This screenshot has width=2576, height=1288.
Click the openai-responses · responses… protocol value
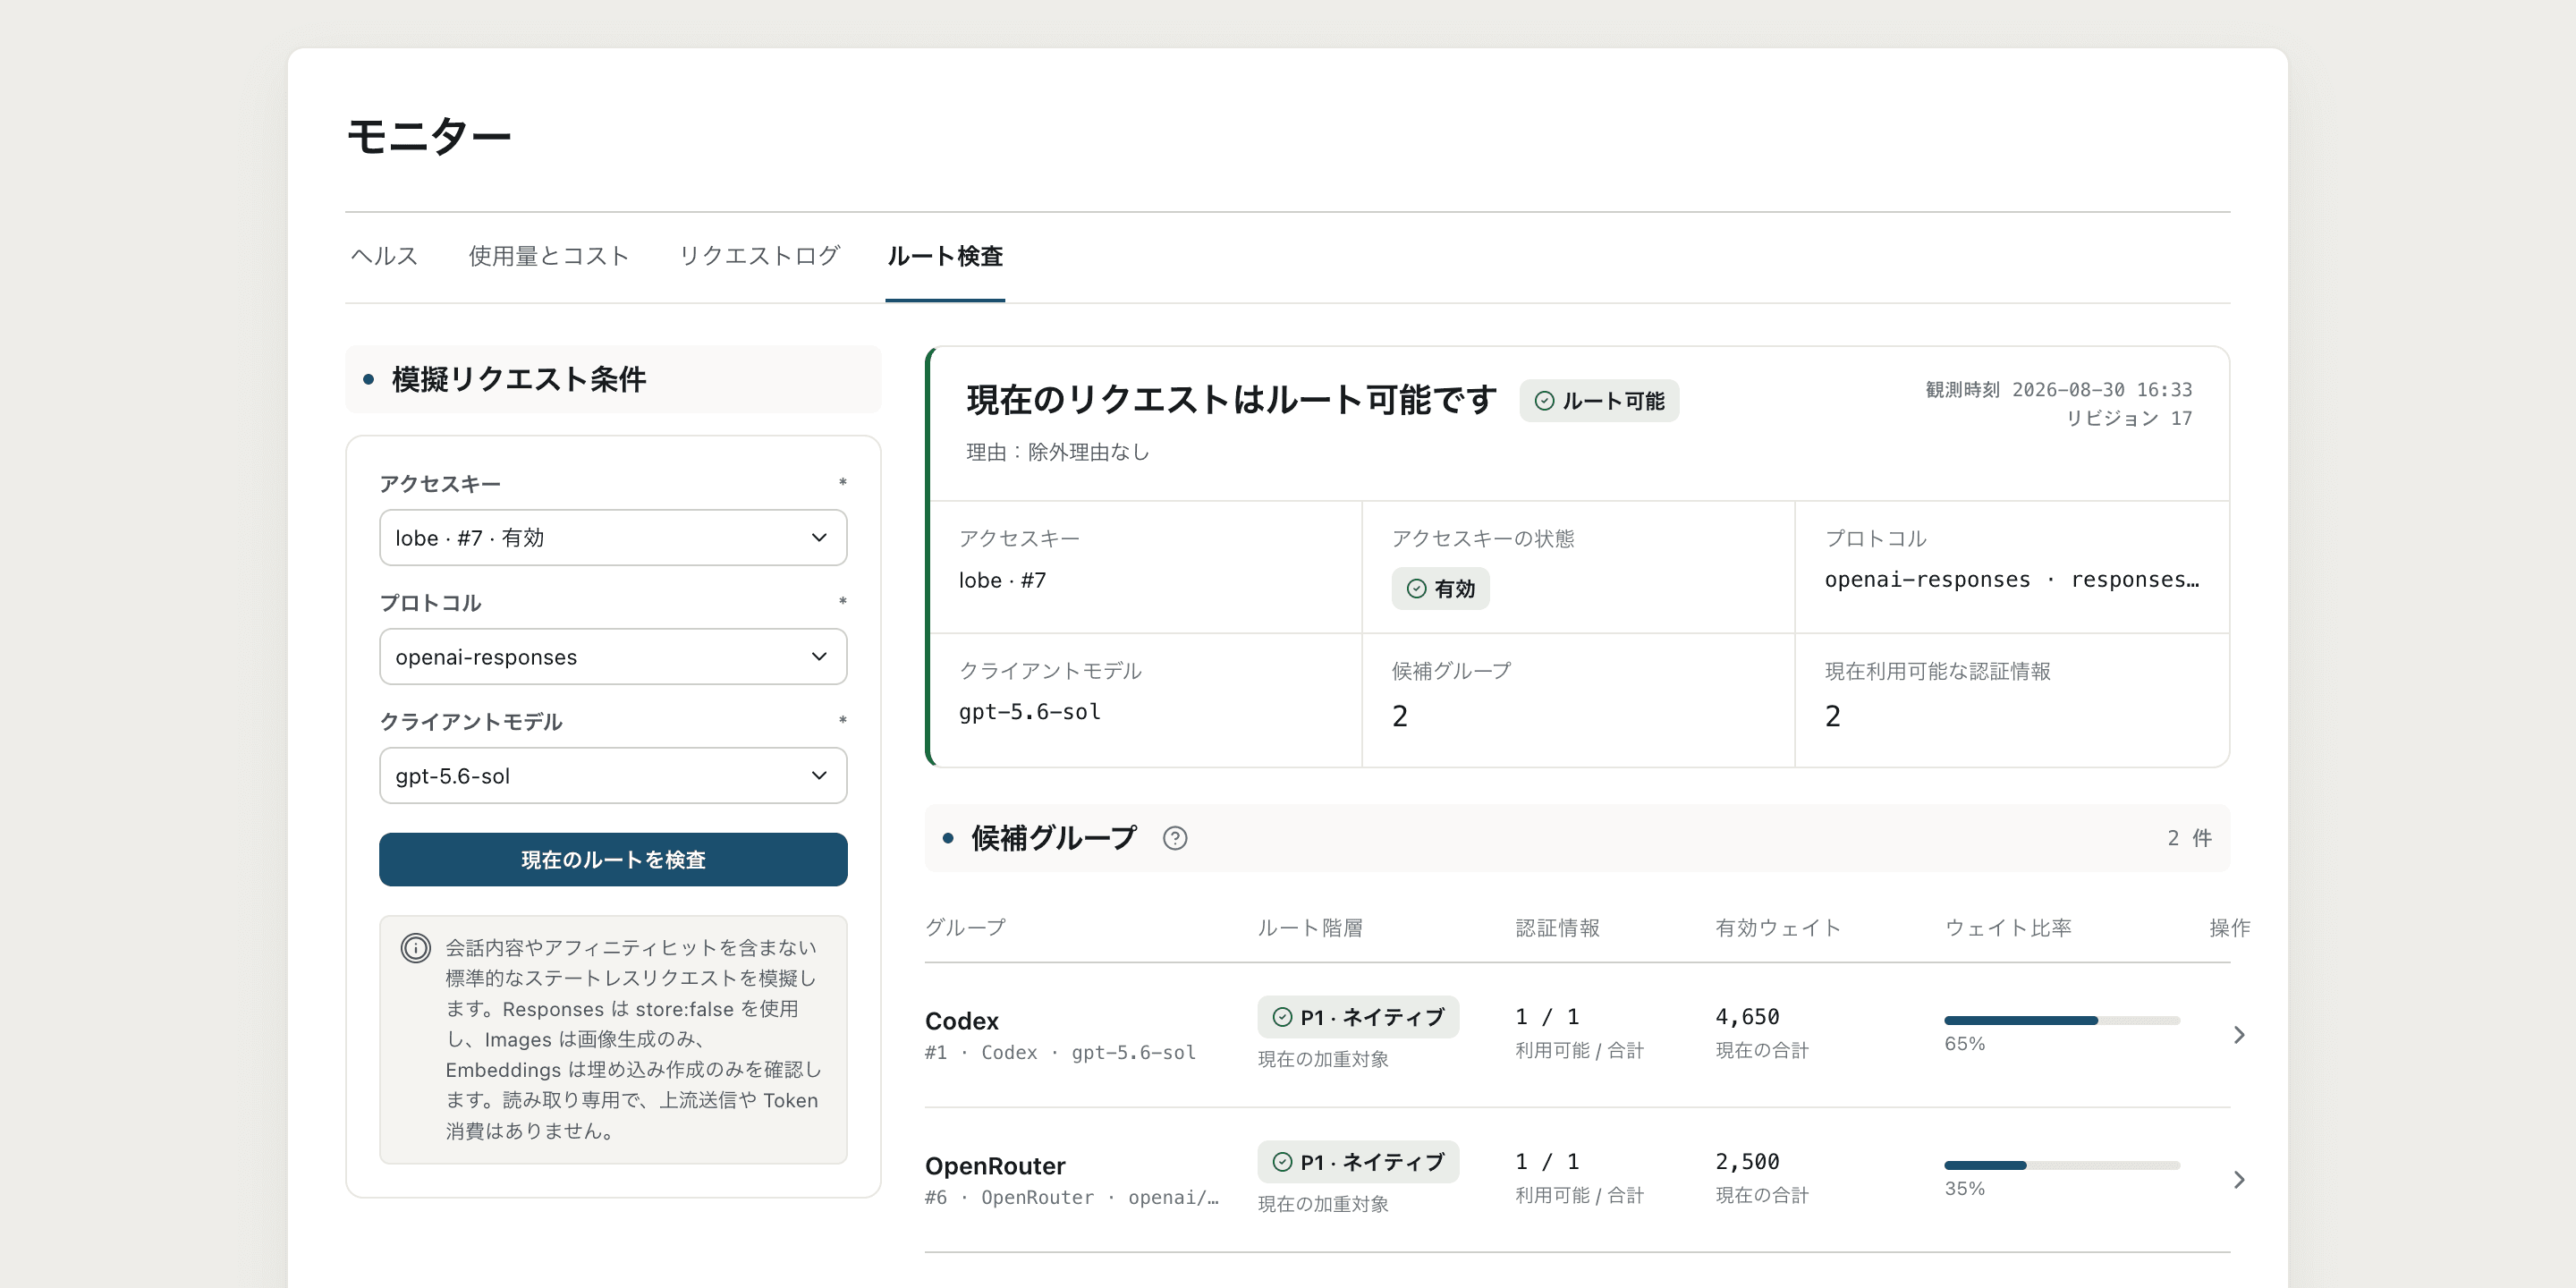[2012, 580]
